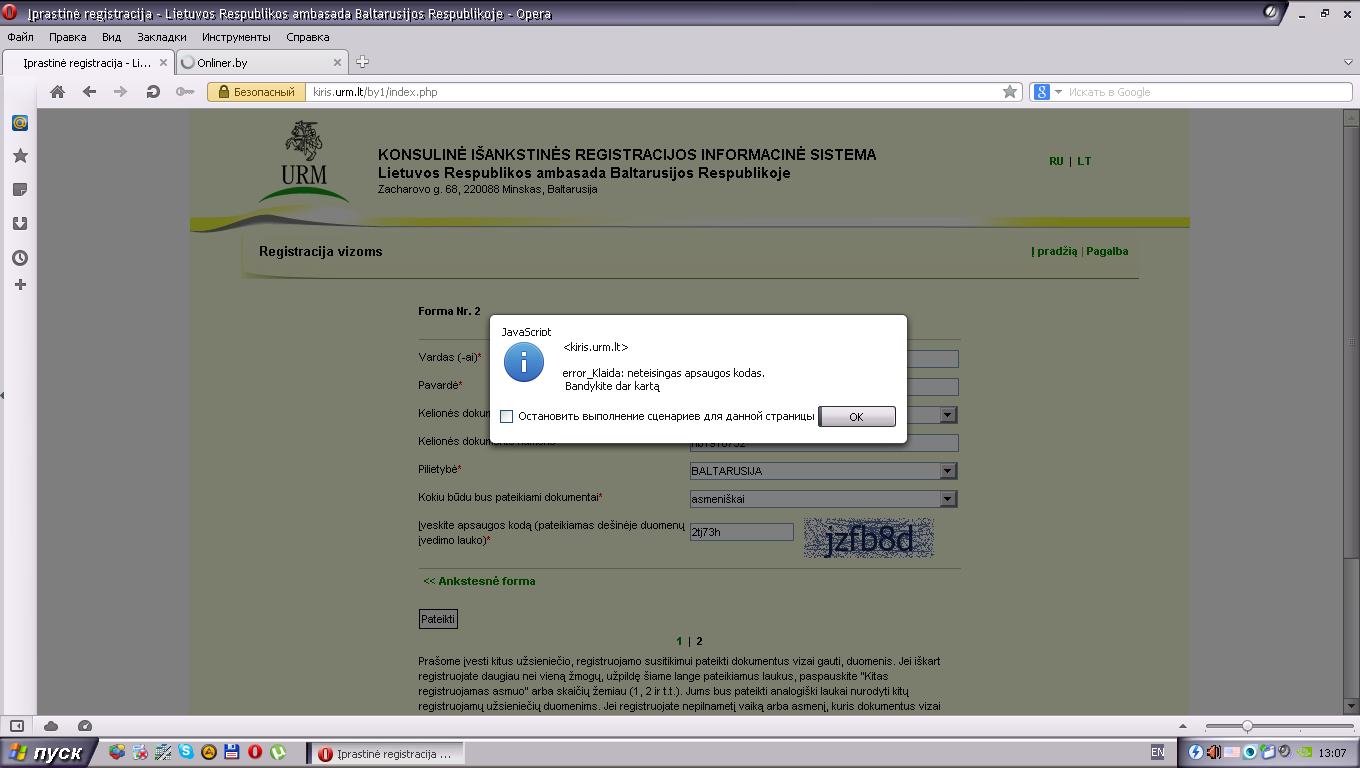Click the floppy disk quick launch icon
Viewport: 1360px width, 768px height.
232,752
